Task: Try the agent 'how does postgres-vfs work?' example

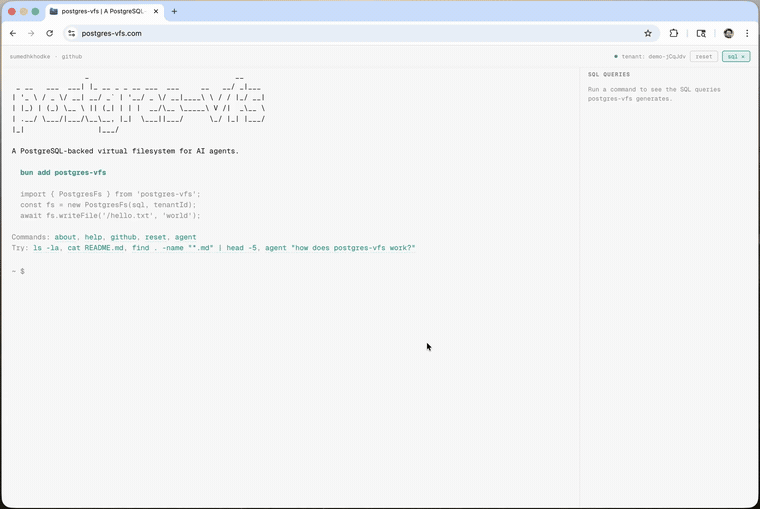Action: 340,248
